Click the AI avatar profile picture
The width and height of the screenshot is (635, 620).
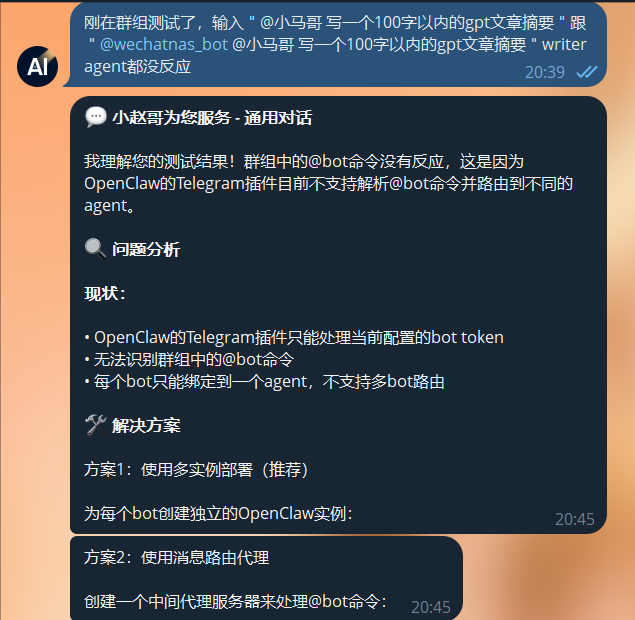[x=37, y=66]
